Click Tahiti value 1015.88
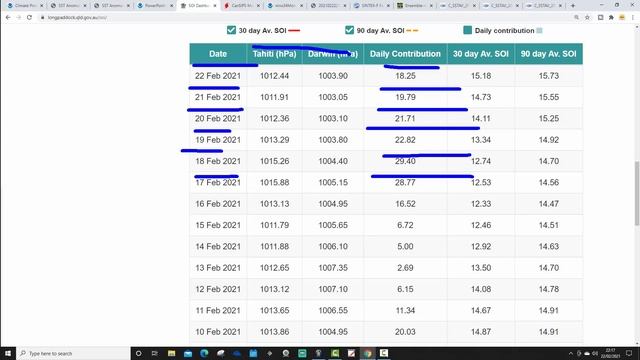This screenshot has width=640, height=360. tap(274, 182)
